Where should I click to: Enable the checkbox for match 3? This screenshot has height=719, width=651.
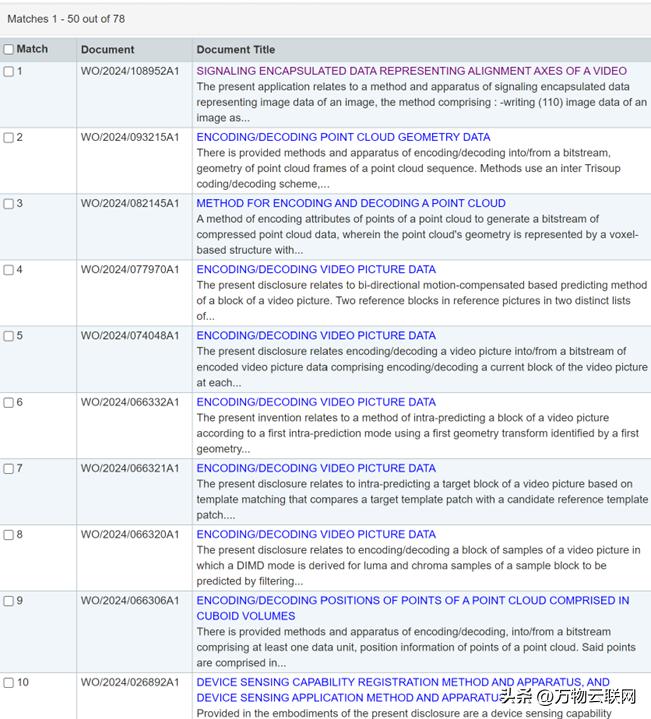tap(9, 204)
